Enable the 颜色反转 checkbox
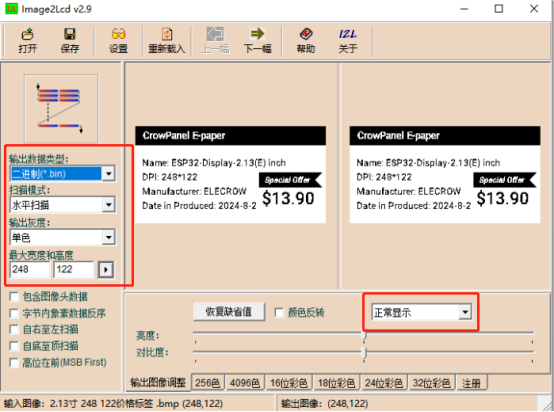This screenshot has height=412, width=554. (279, 312)
